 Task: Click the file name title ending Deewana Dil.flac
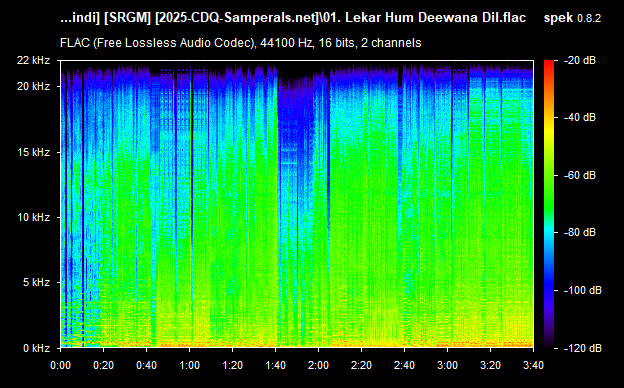293,18
